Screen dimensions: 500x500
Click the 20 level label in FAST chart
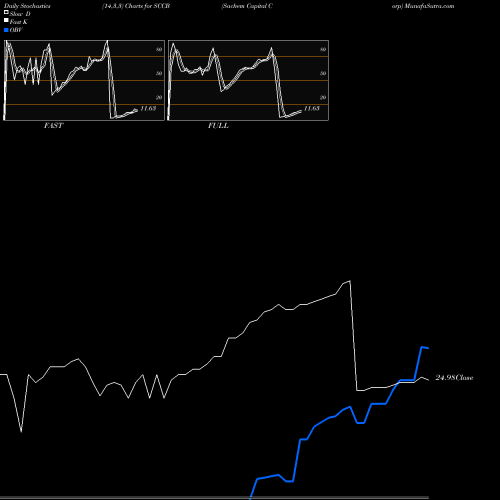tap(159, 97)
